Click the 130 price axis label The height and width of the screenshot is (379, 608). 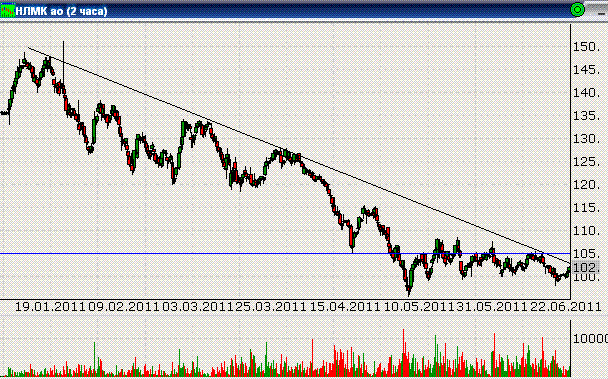[x=586, y=139]
